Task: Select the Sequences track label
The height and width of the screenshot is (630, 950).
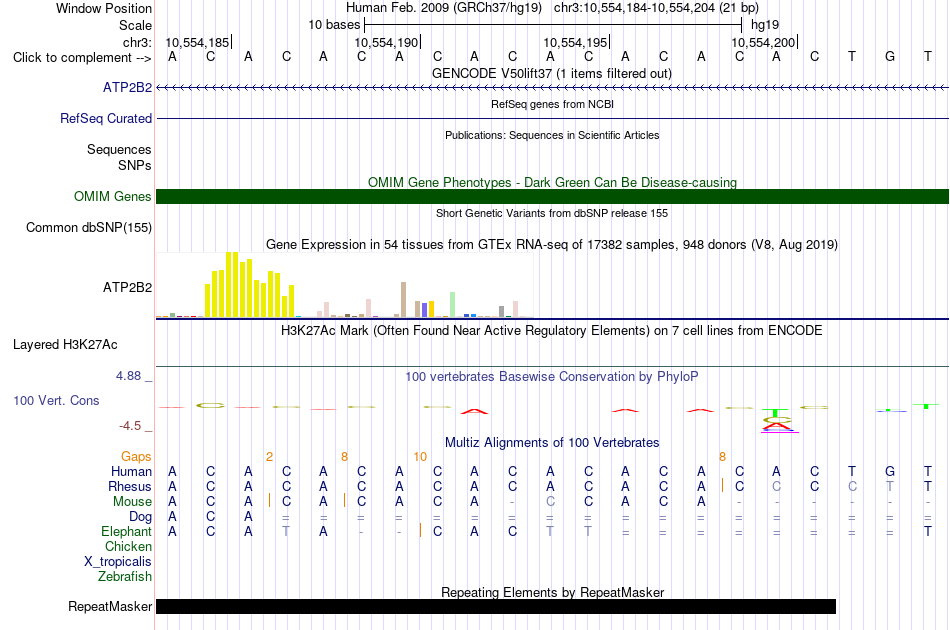Action: (x=119, y=150)
